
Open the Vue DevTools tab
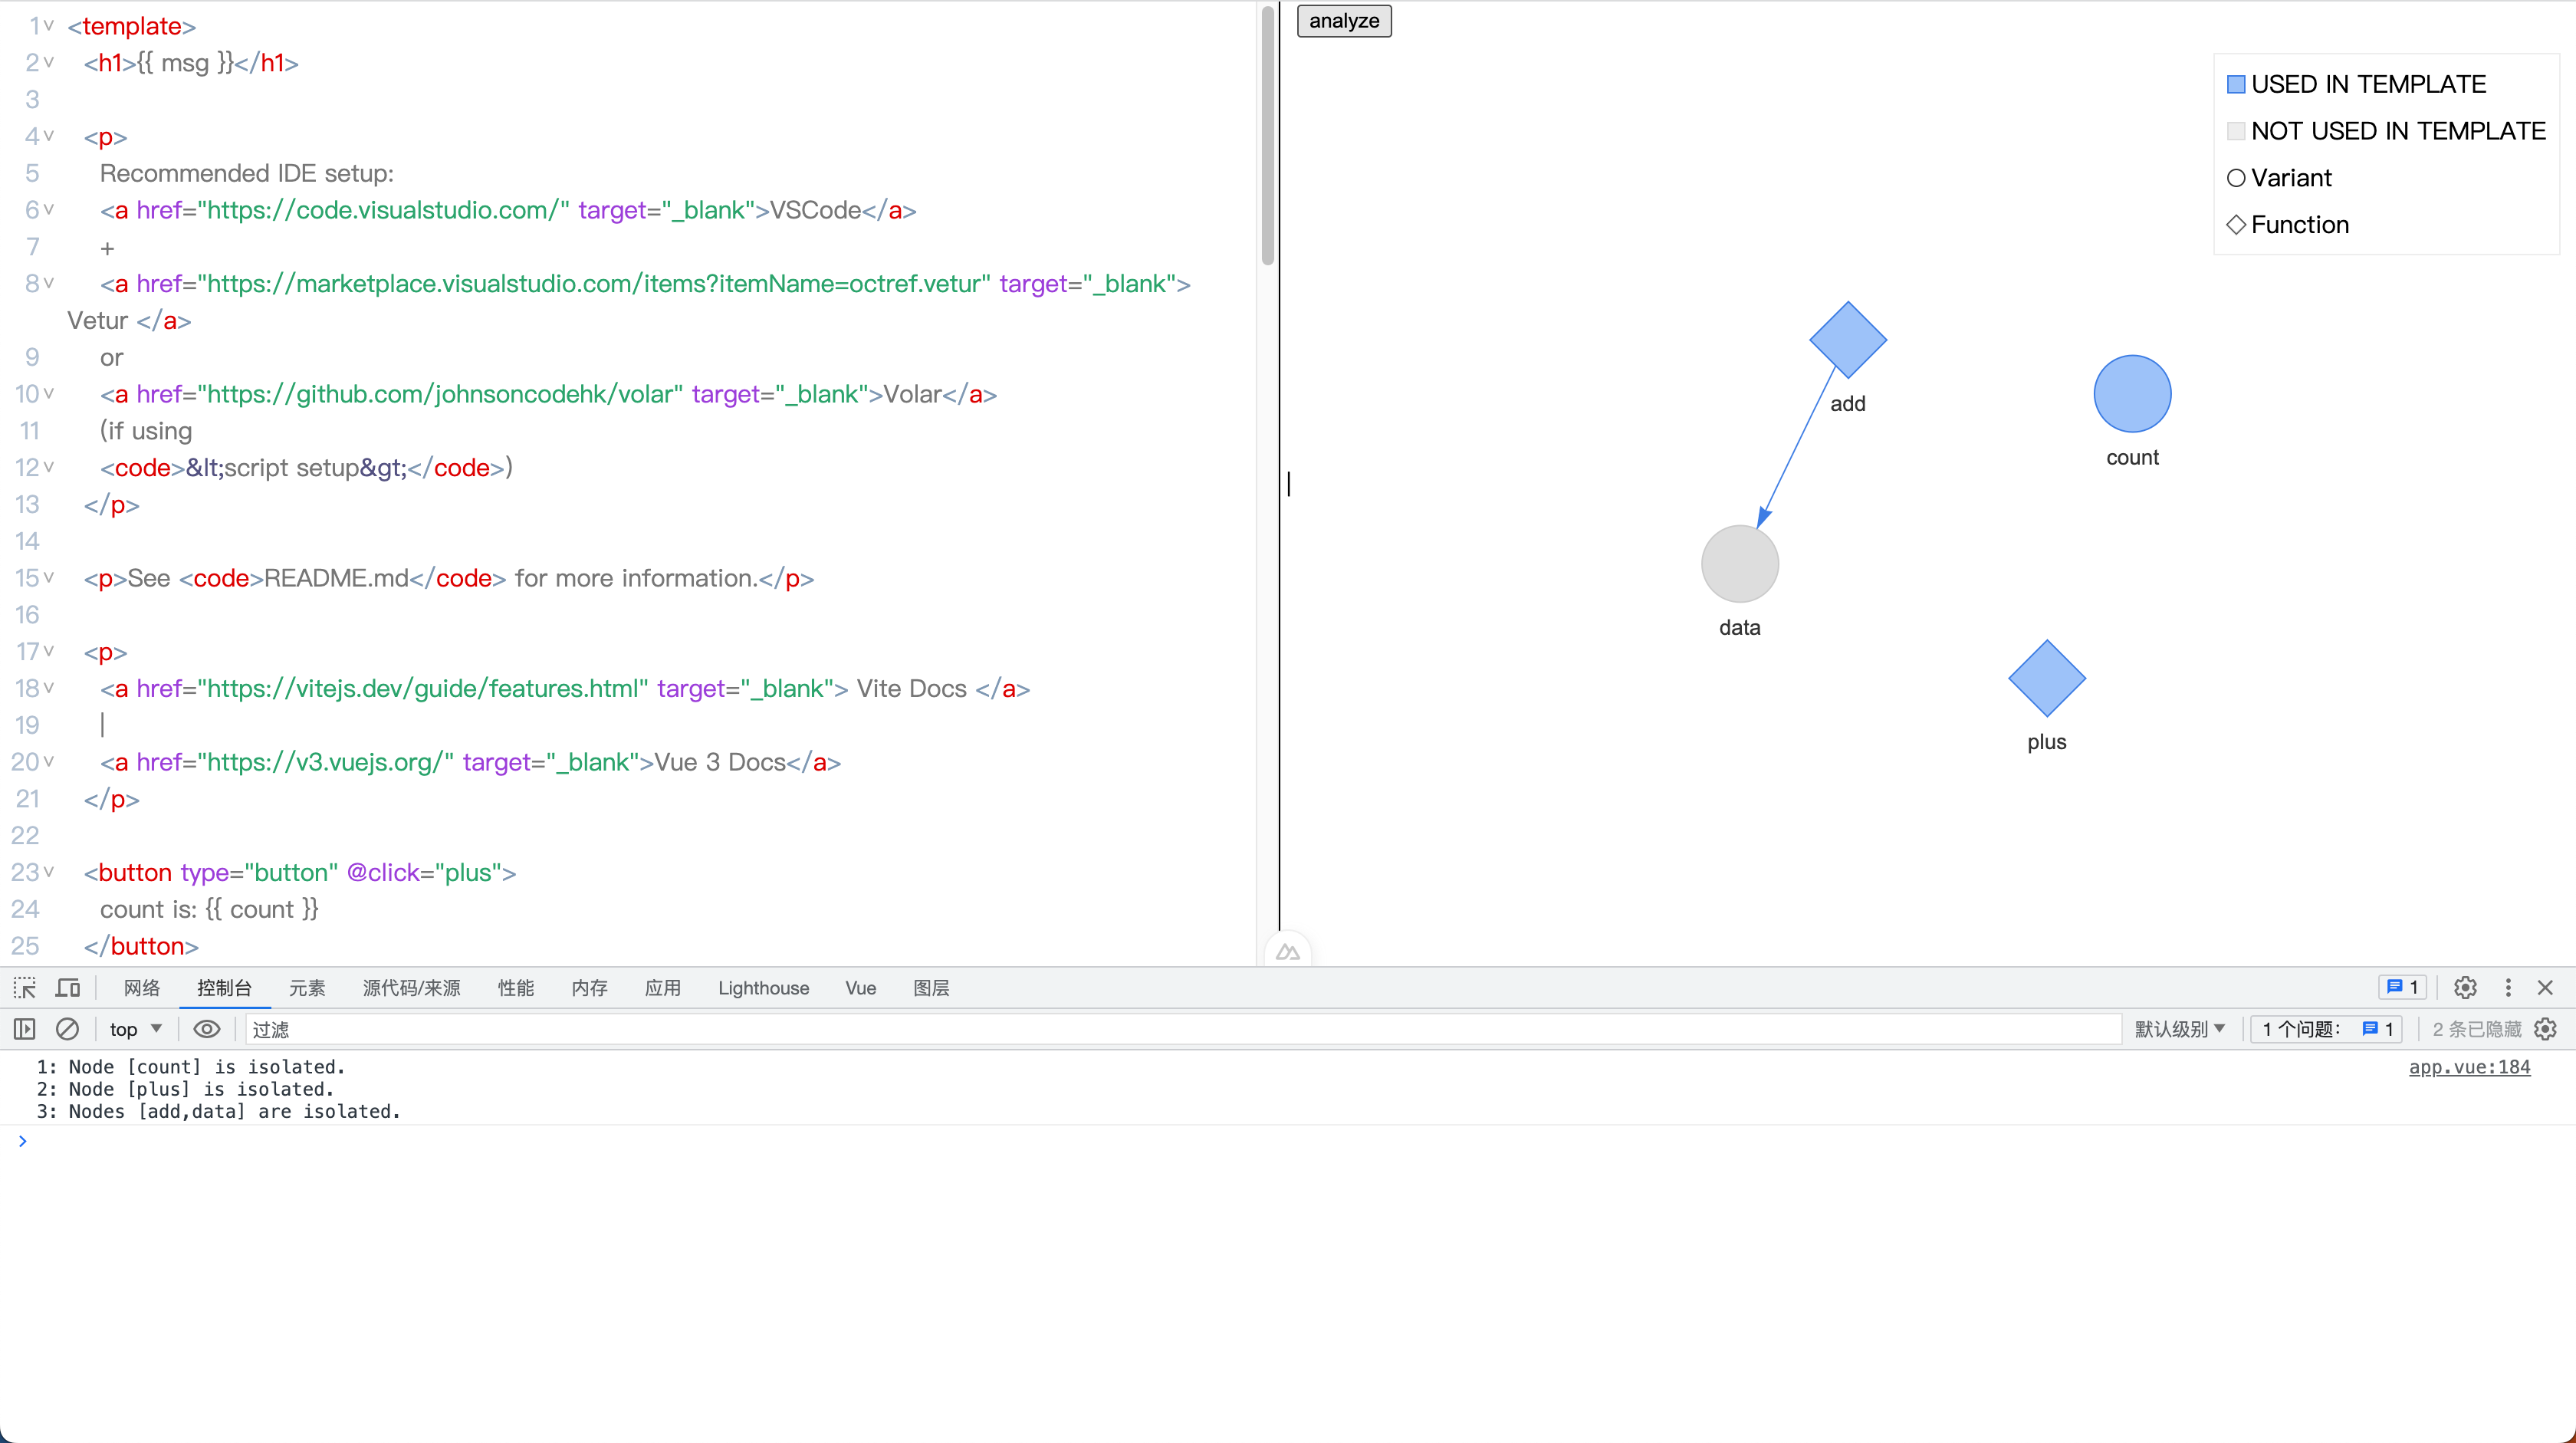click(860, 988)
